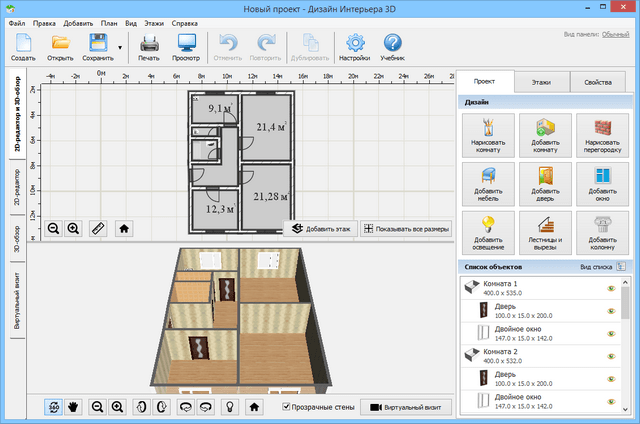Click the Нарисовать комнату tool
Image resolution: width=640 pixels, height=424 pixels.
[x=489, y=136]
